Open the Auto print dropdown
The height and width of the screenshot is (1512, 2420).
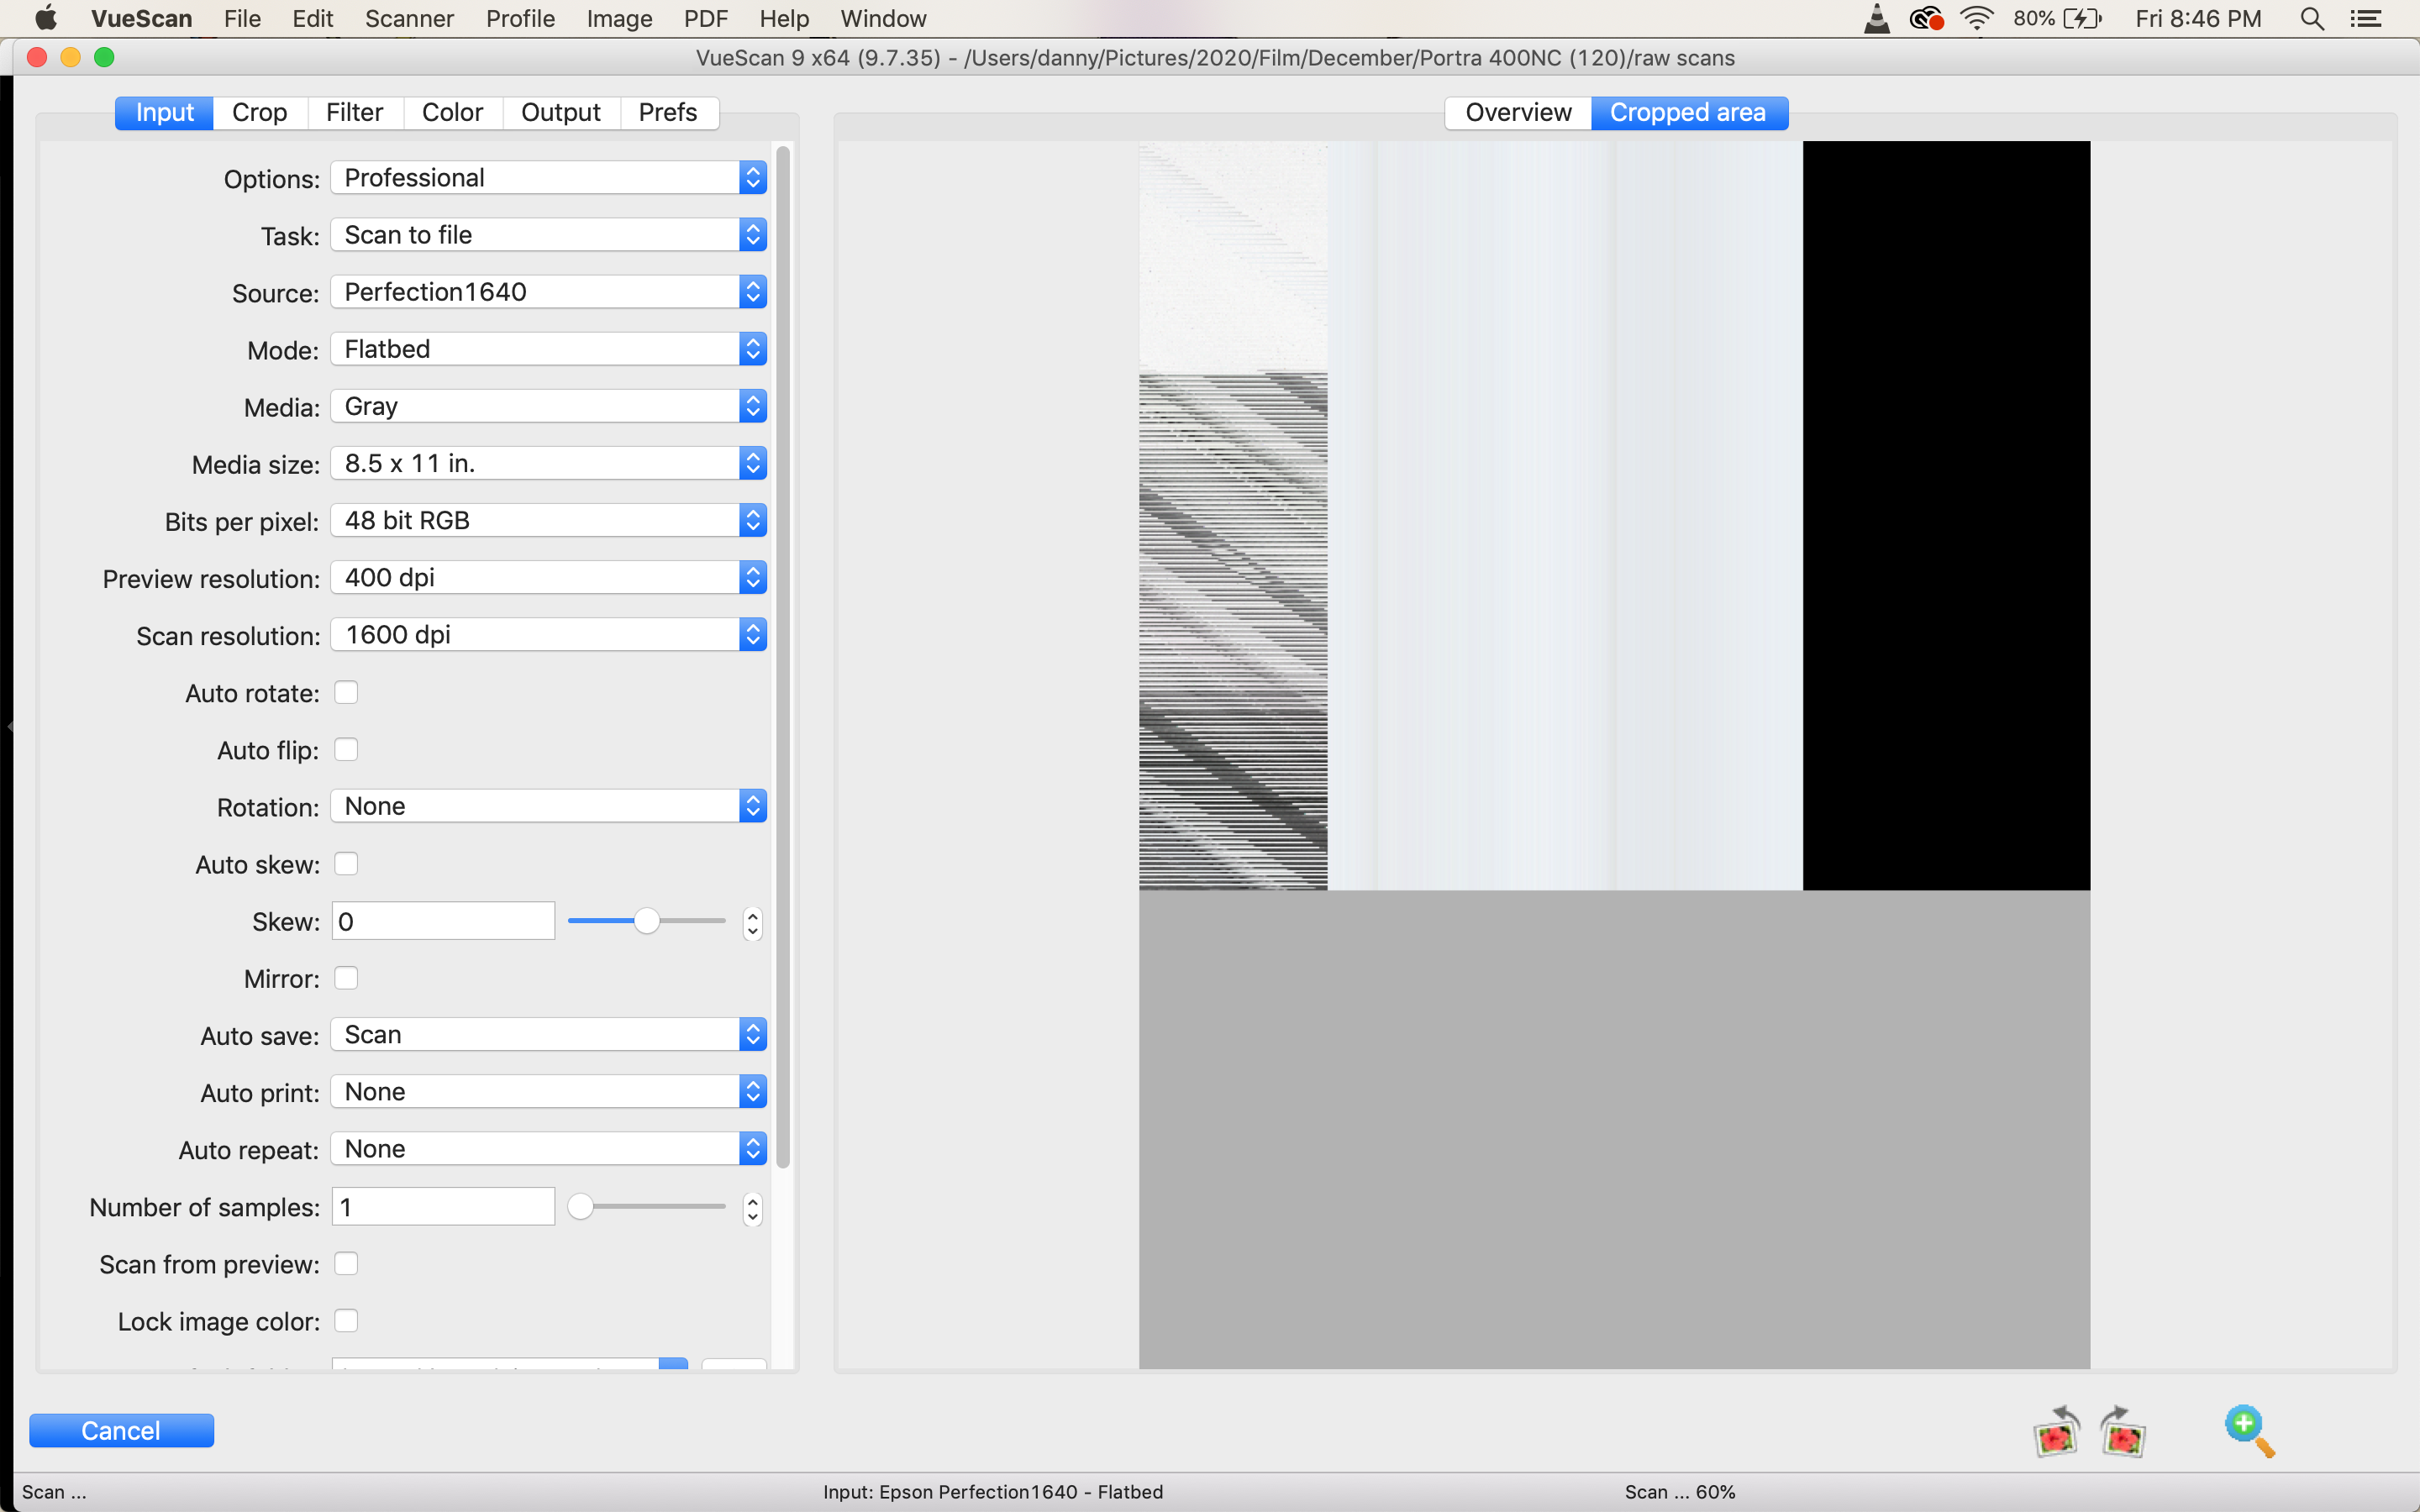click(549, 1091)
